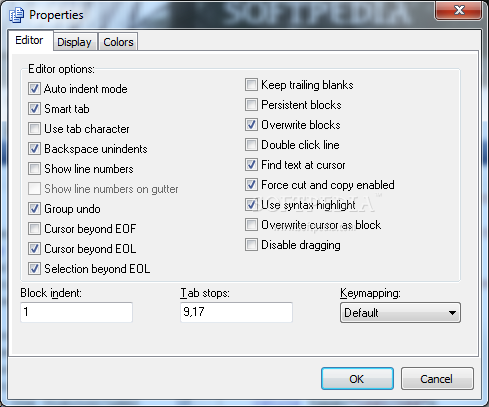Toggle Selection beyond EOL checkbox
This screenshot has width=489, height=407.
point(34,269)
